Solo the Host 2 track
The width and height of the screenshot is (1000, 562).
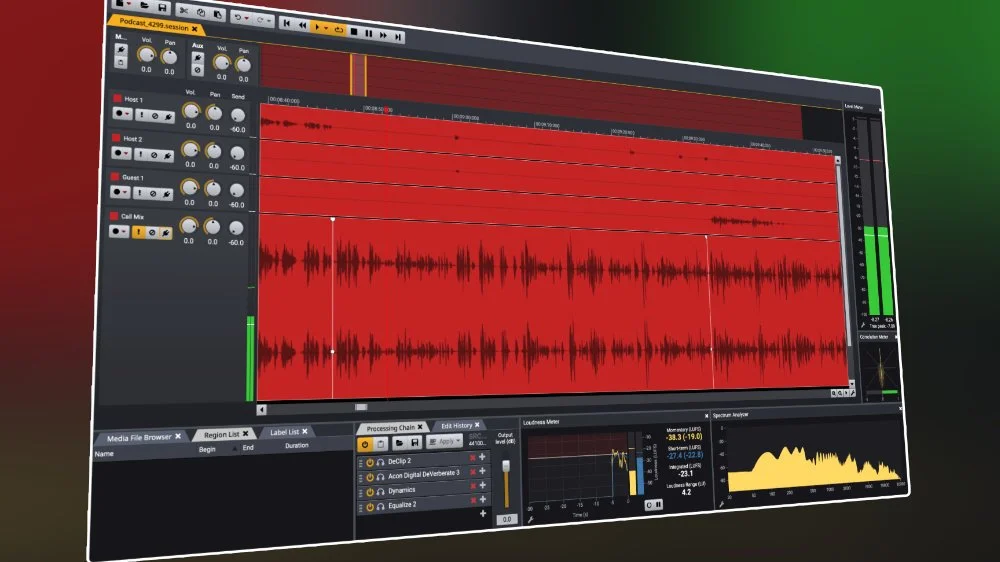coord(140,154)
